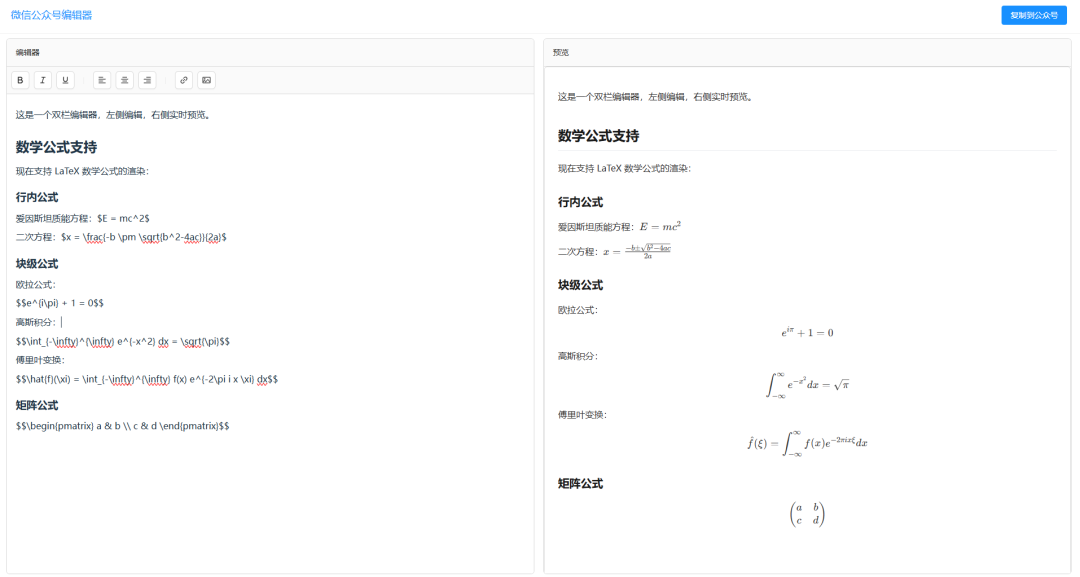Screen dimensions: 1080x577
Task: Insert link icon in toolbar
Action: click(184, 81)
